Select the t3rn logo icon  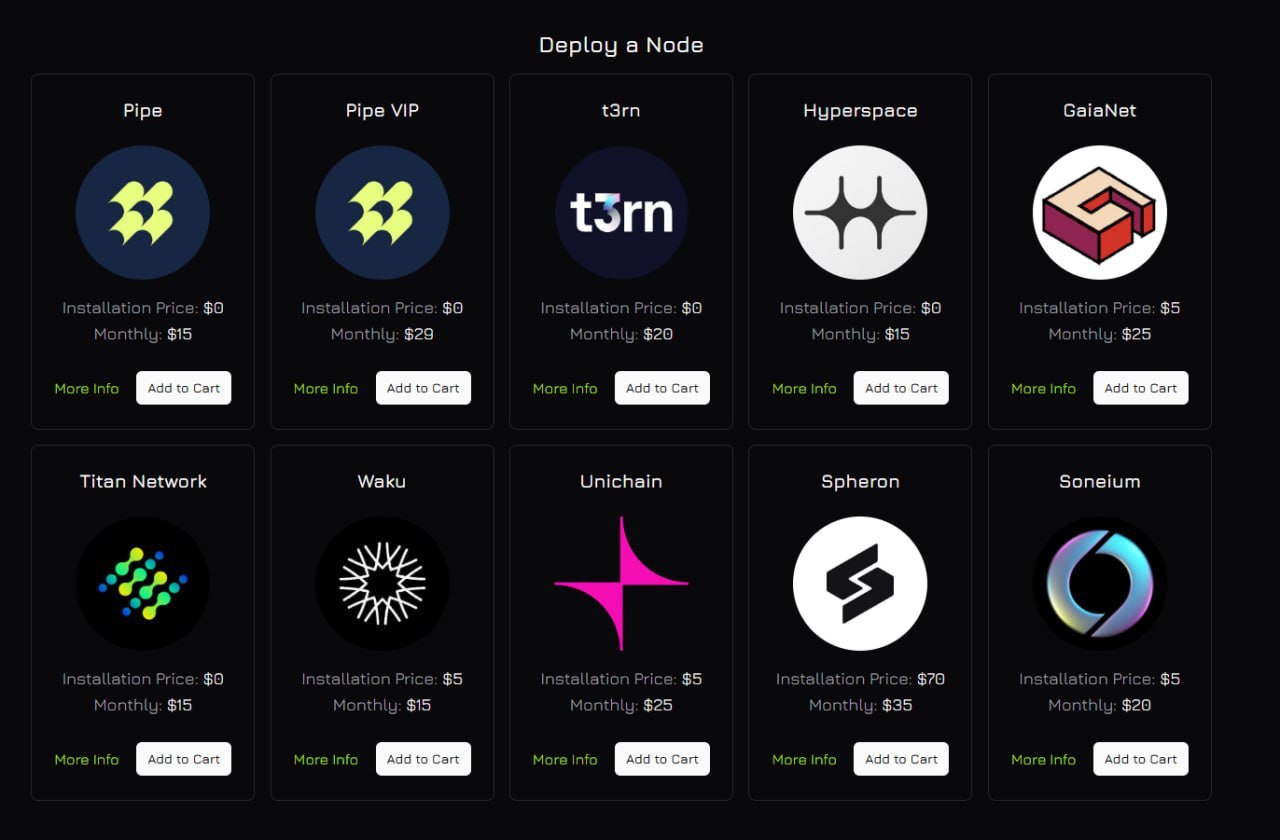(x=621, y=213)
